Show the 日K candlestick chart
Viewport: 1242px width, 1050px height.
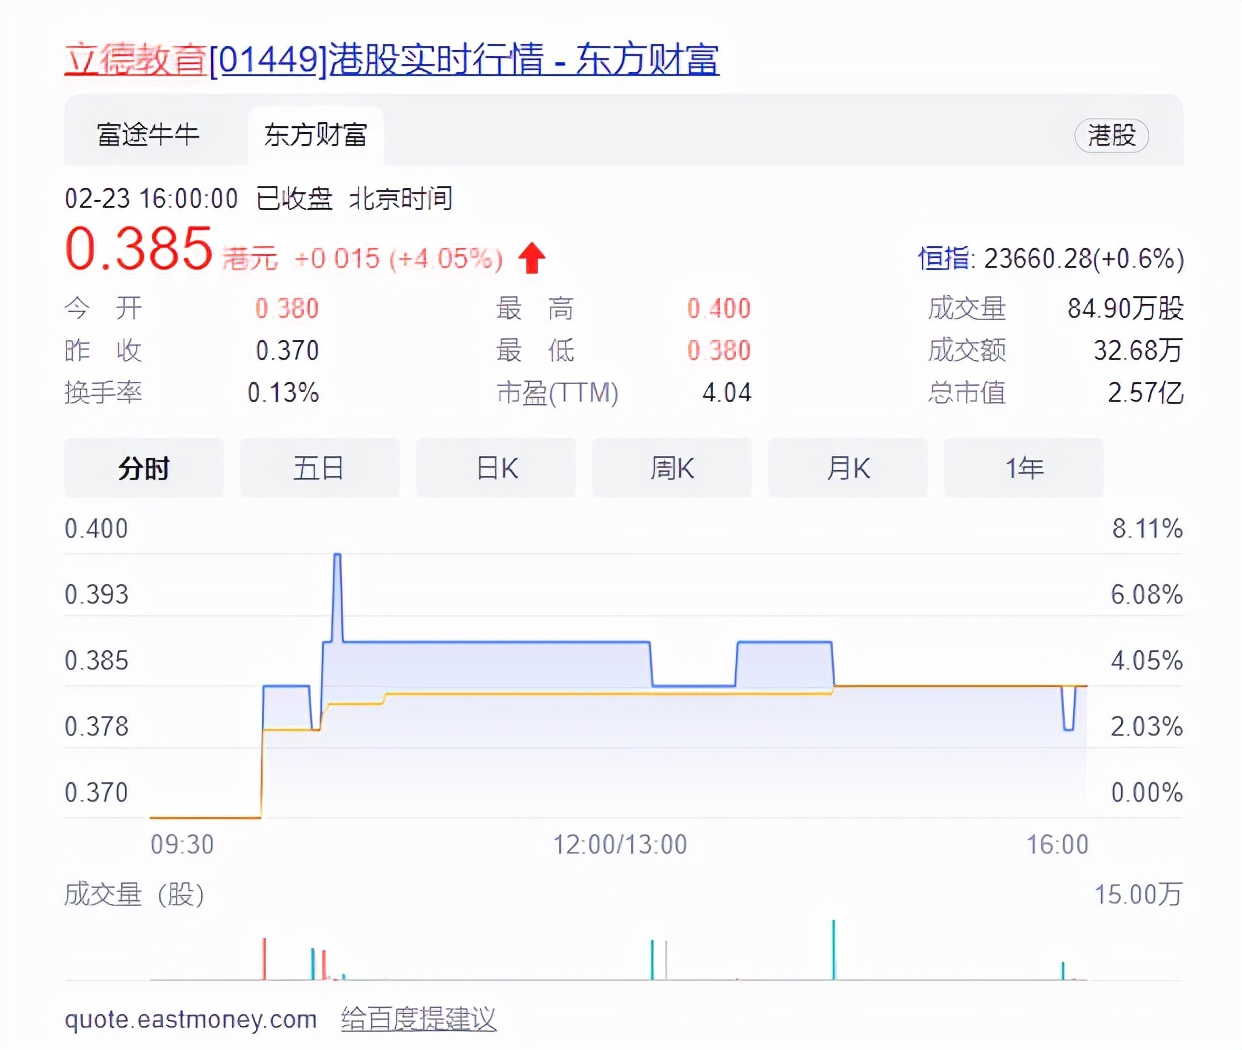pos(496,468)
